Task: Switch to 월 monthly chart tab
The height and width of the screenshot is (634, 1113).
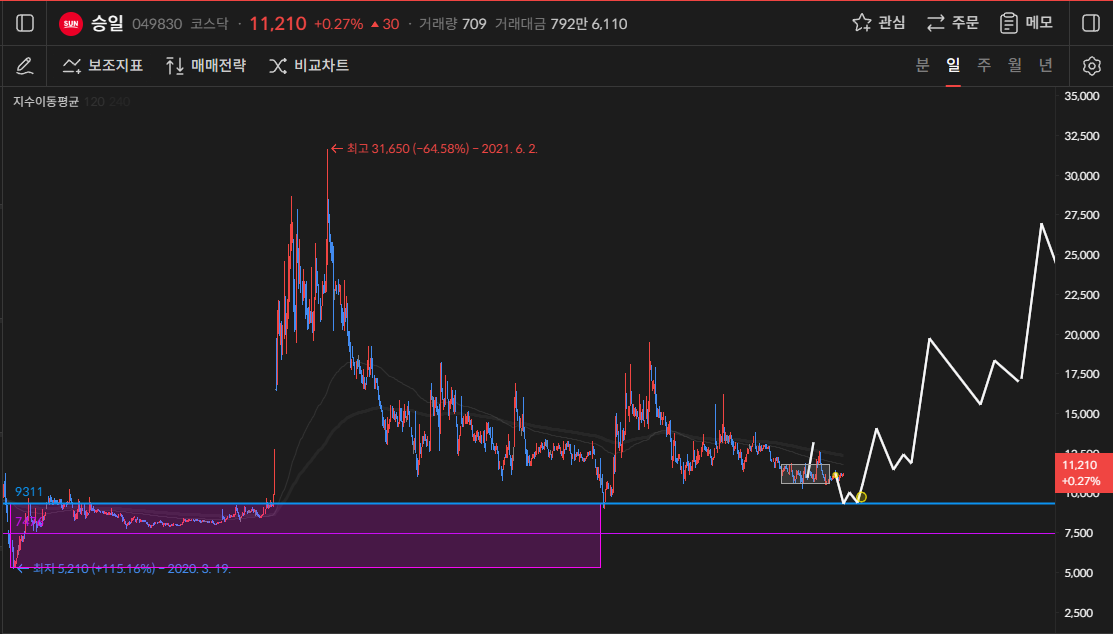Action: [x=1015, y=65]
